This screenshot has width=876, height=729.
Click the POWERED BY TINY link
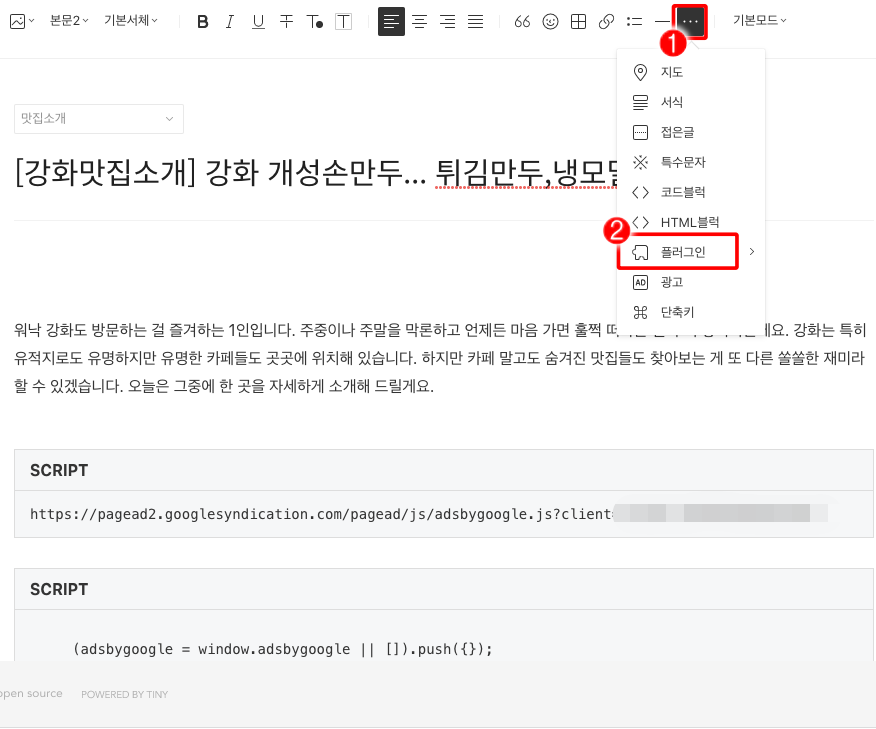click(124, 694)
